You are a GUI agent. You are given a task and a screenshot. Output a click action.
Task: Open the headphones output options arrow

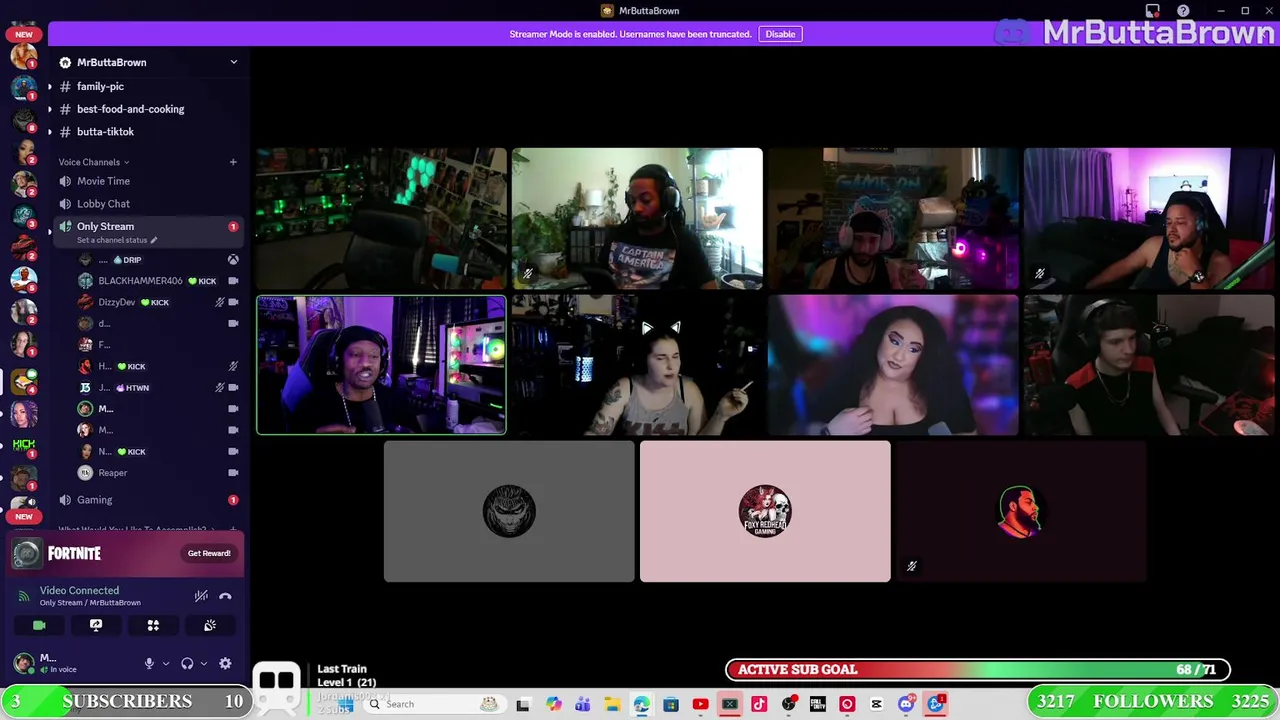tap(204, 663)
